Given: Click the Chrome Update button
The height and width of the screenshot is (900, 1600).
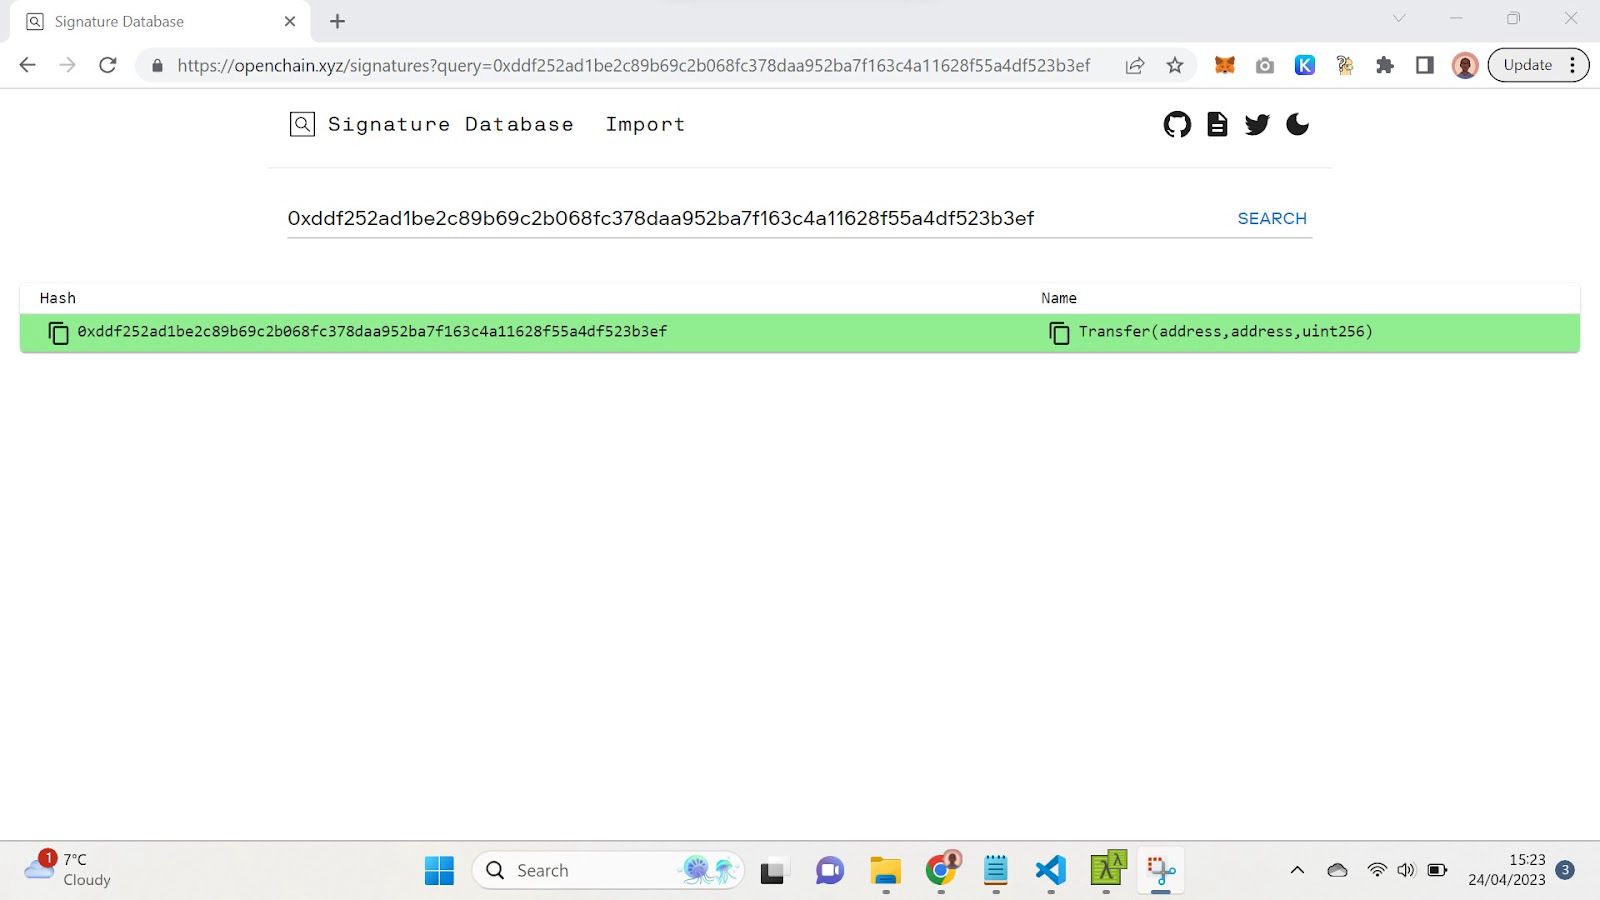Looking at the screenshot, I should click(1528, 65).
